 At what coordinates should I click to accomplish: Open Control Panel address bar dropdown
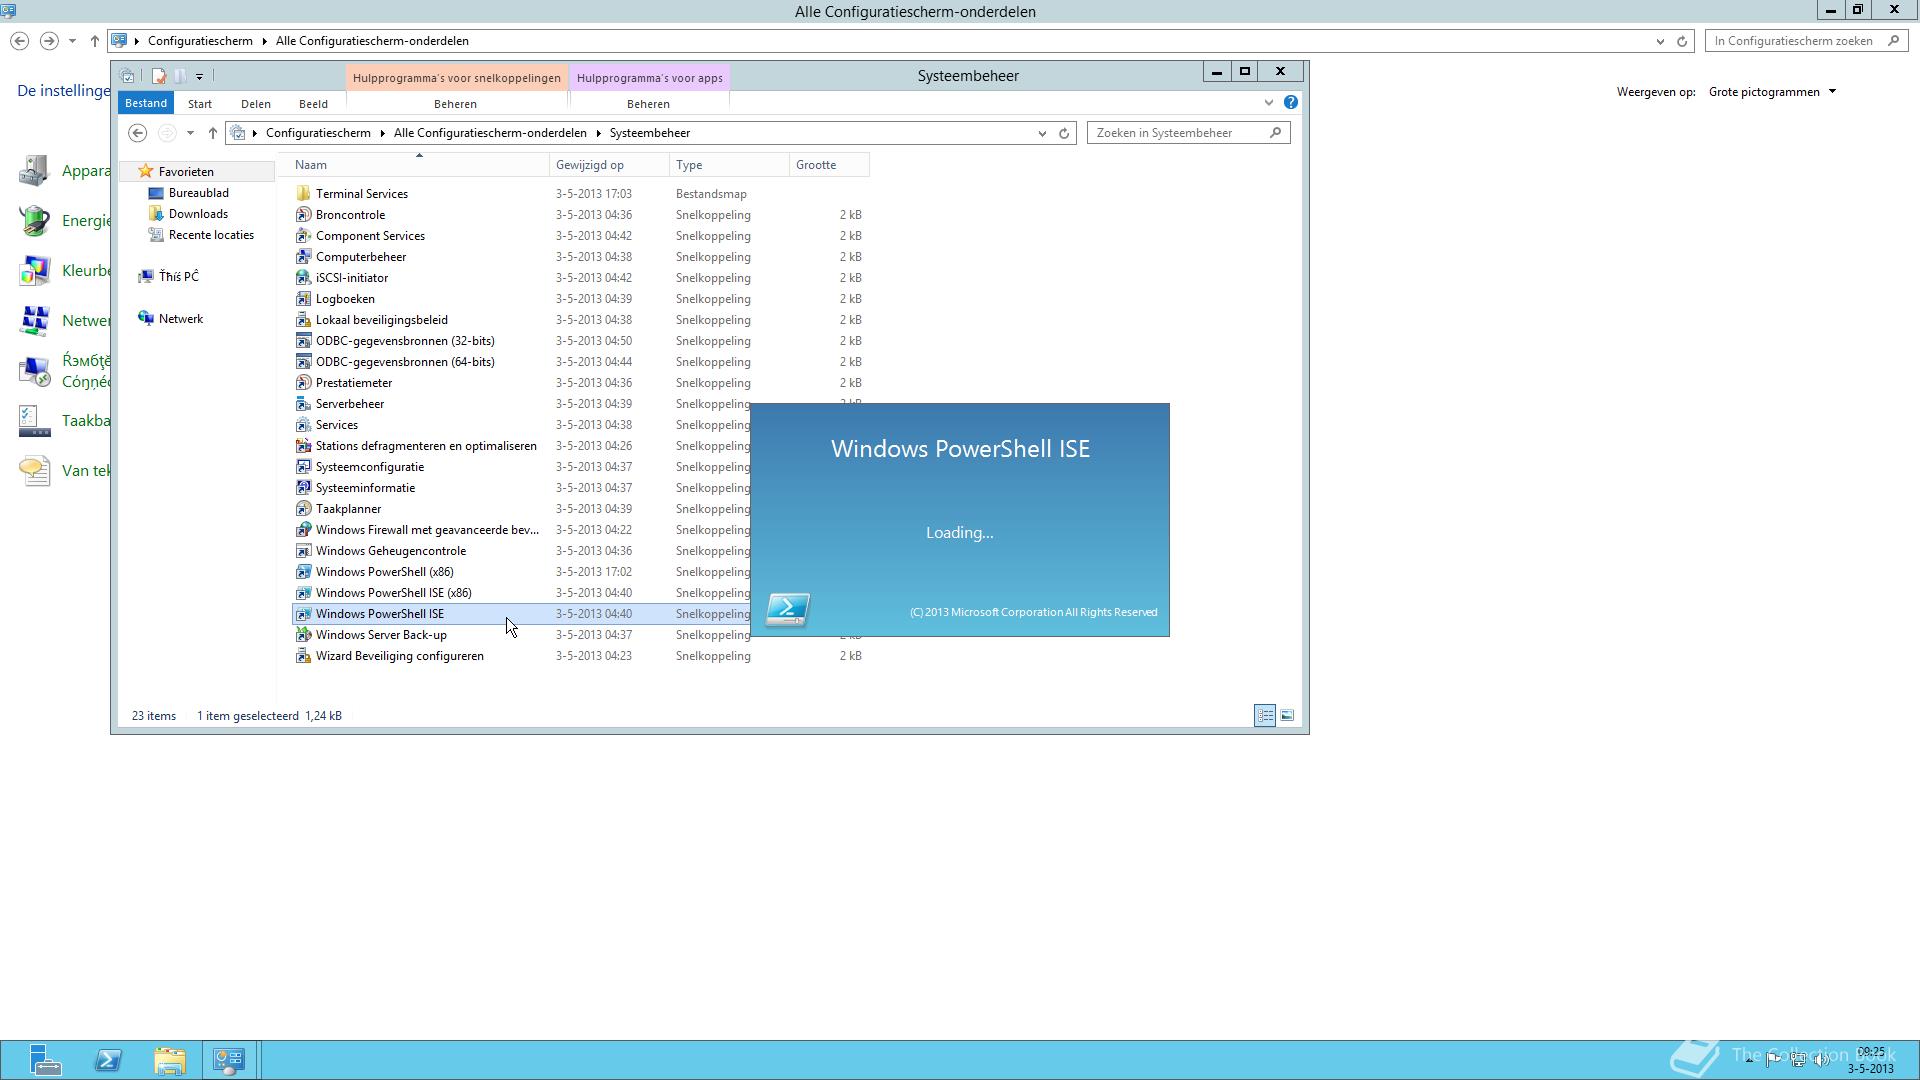(1660, 41)
